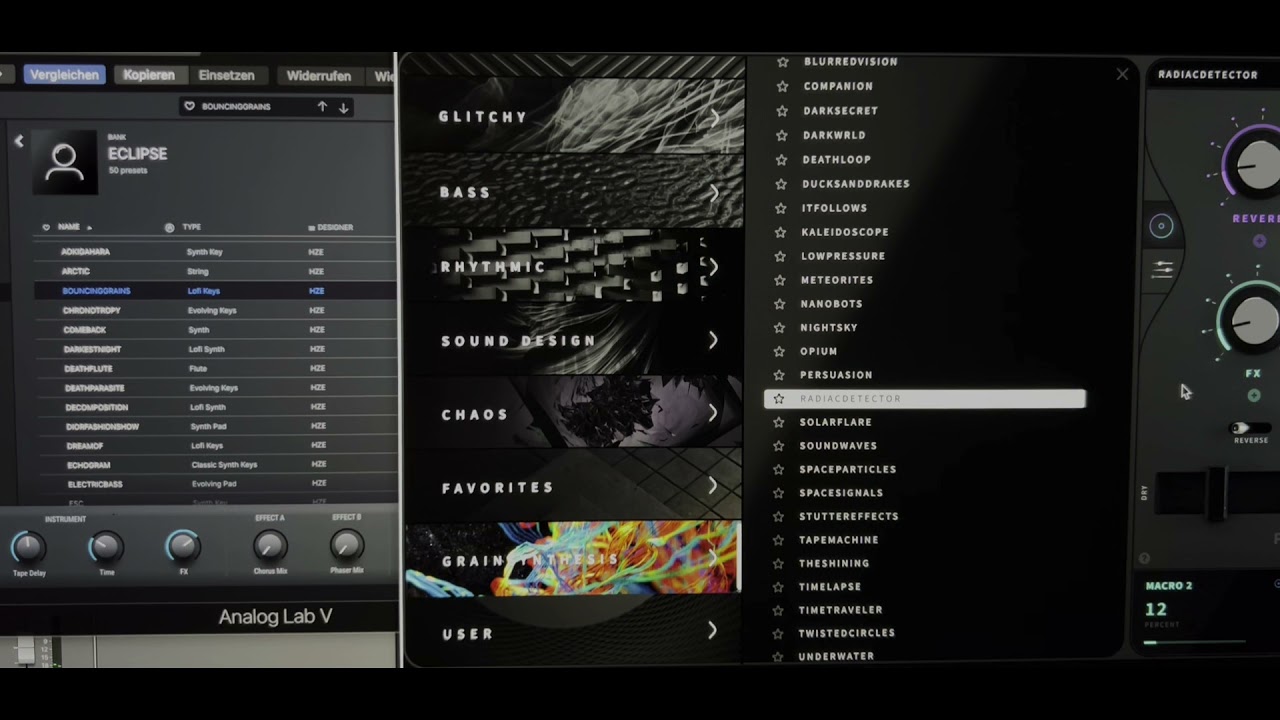The image size is (1280, 720).
Task: Click the Dry fader handle
Action: (1216, 492)
